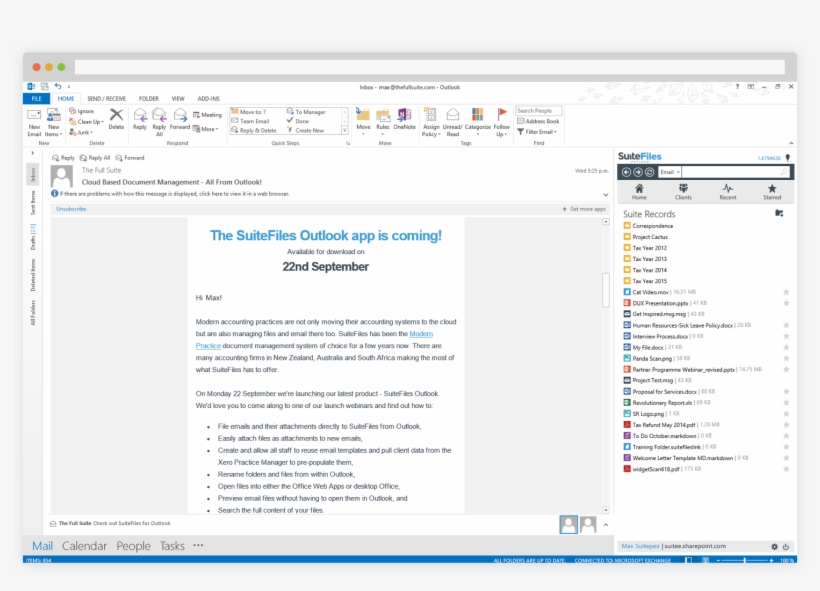
Task: Open the SuiteFiles Home section
Action: 639,191
